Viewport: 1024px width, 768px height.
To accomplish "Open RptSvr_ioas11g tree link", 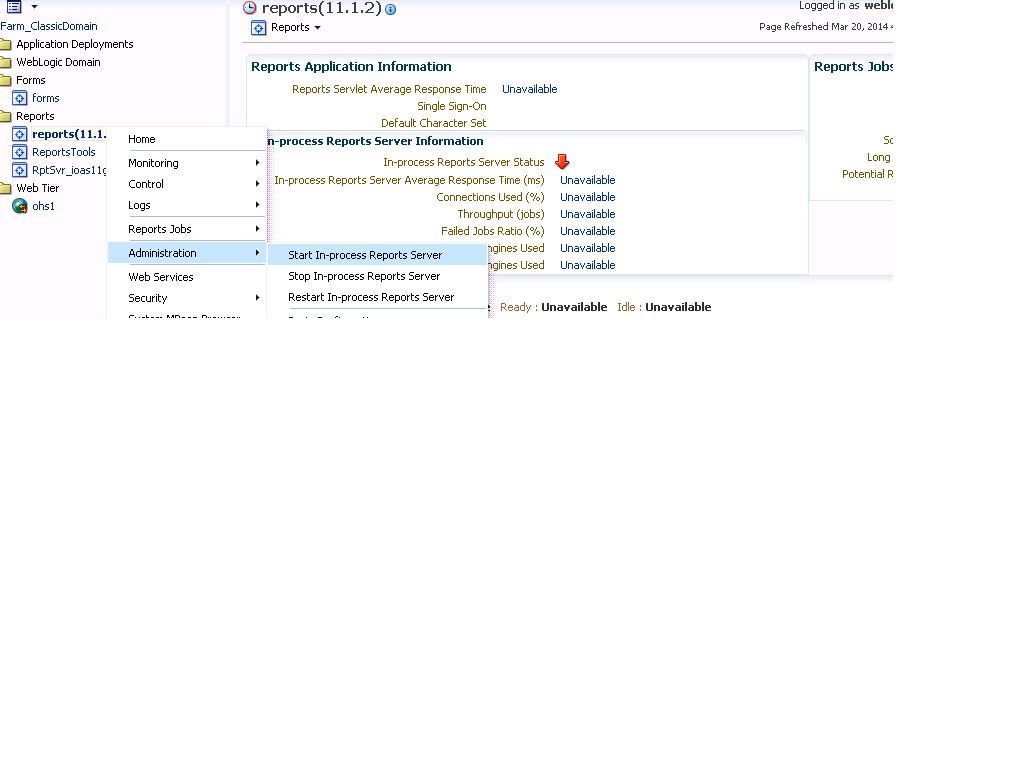I will click(x=69, y=170).
